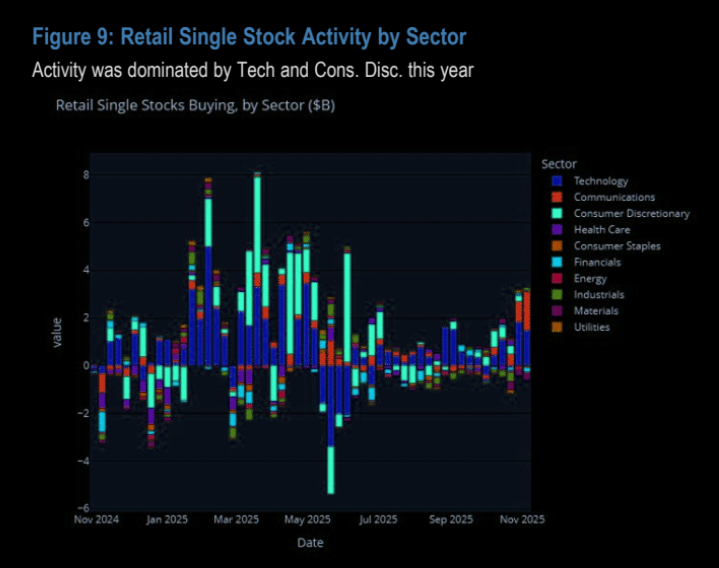Click the subtitle about Tech and Cons. Disc.
Screen dimensions: 719x568
(252, 71)
